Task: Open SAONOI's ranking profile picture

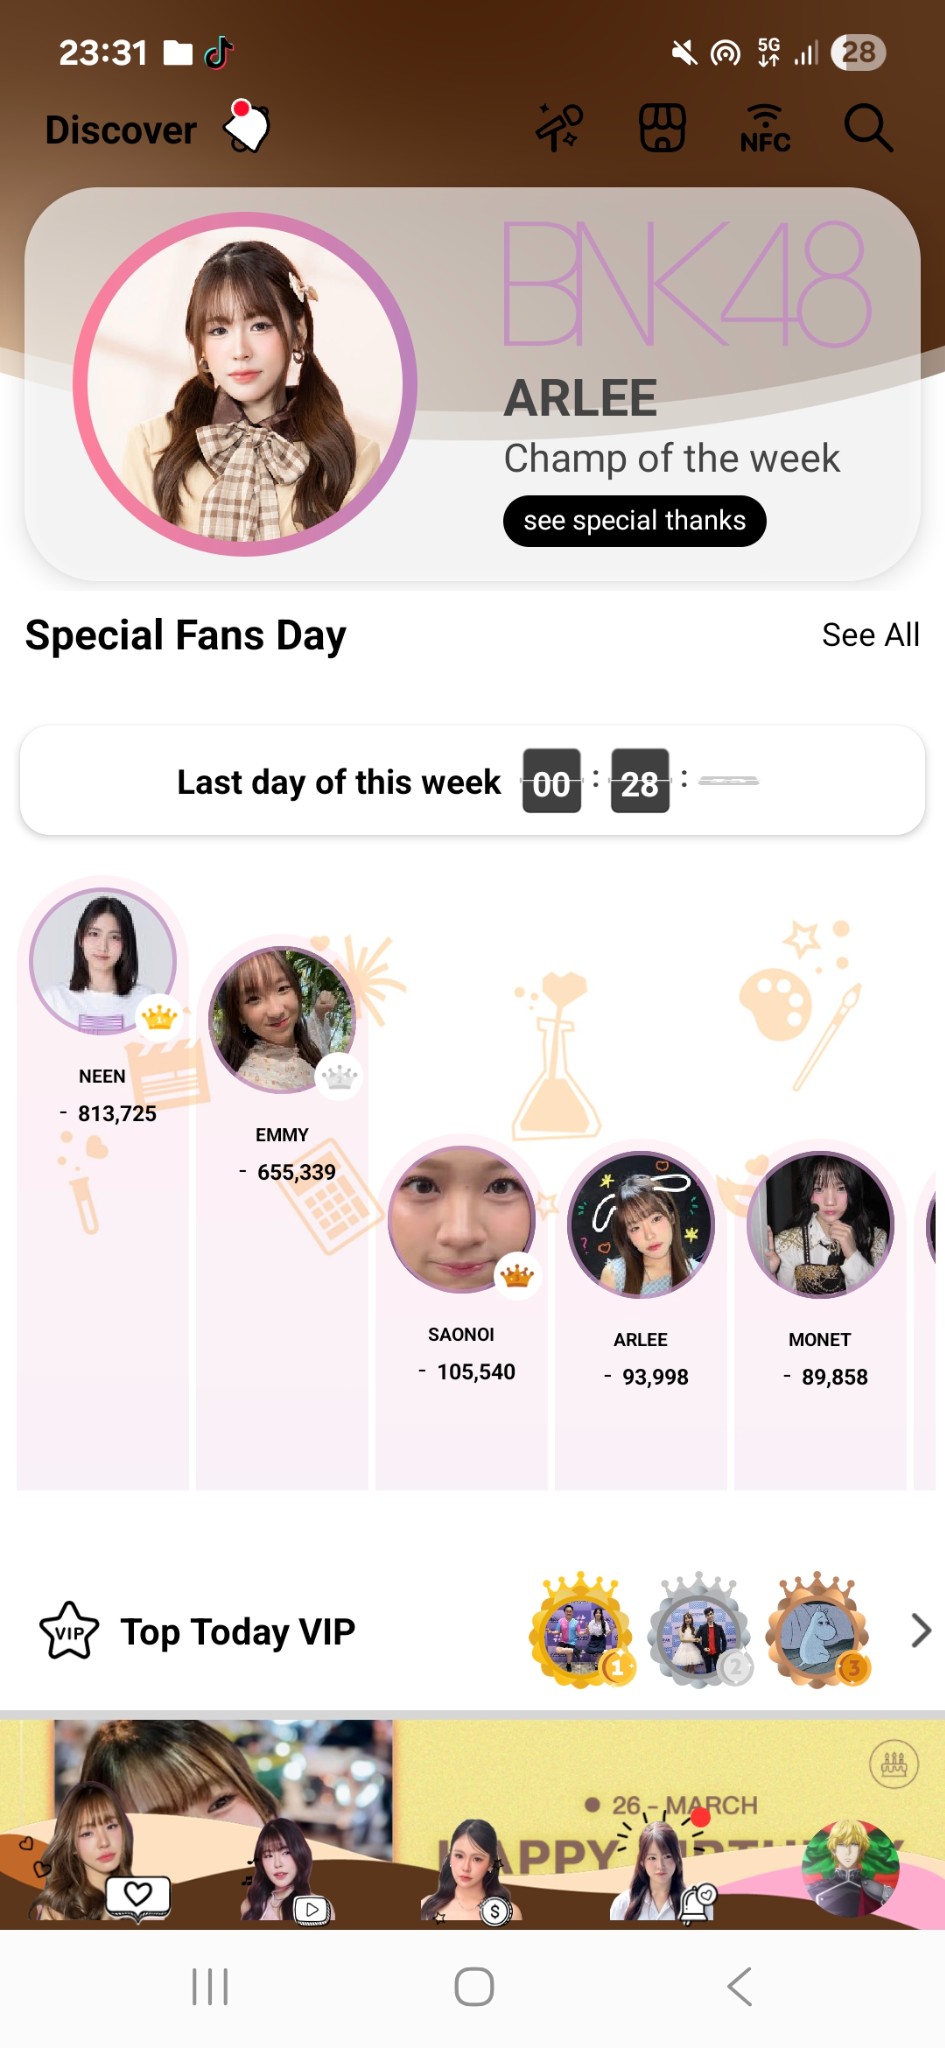Action: (x=461, y=1218)
